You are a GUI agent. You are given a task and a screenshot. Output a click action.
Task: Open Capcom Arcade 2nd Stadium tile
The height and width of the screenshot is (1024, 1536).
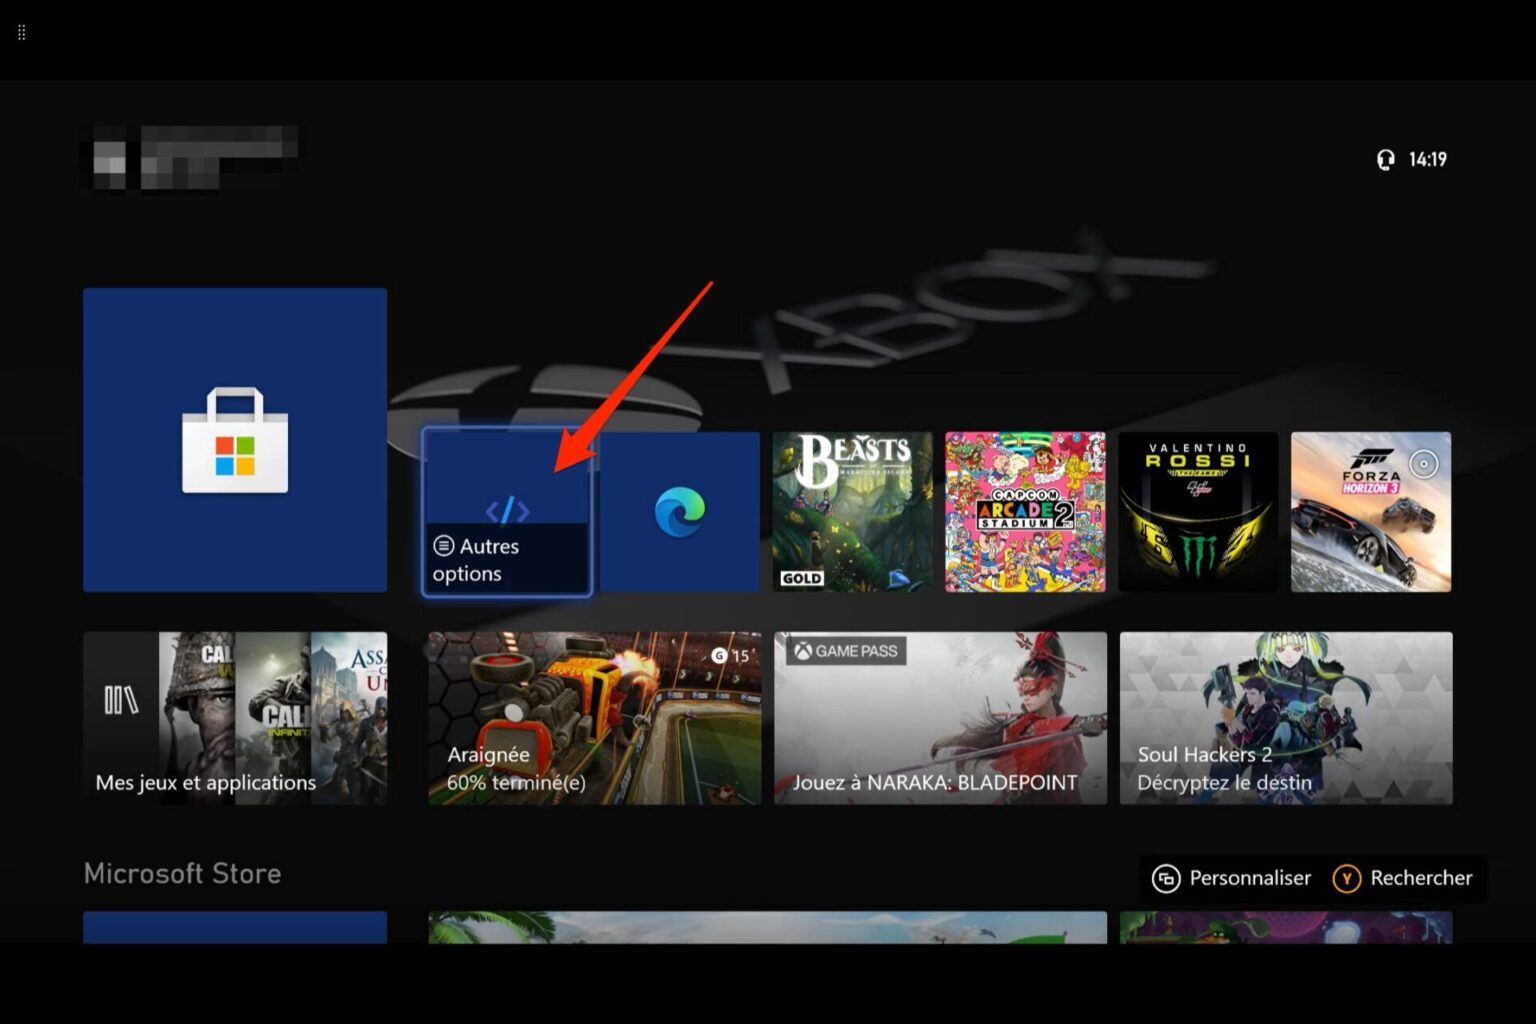tap(1025, 512)
